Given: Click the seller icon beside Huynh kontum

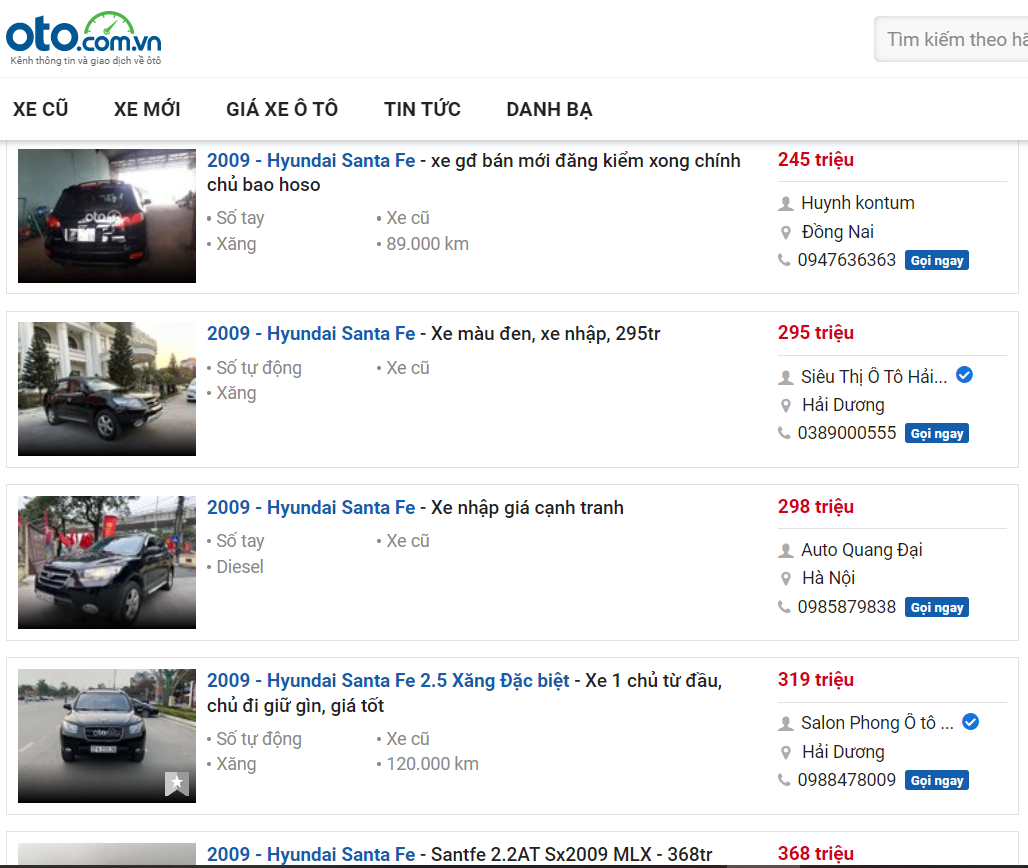Looking at the screenshot, I should click(x=785, y=204).
